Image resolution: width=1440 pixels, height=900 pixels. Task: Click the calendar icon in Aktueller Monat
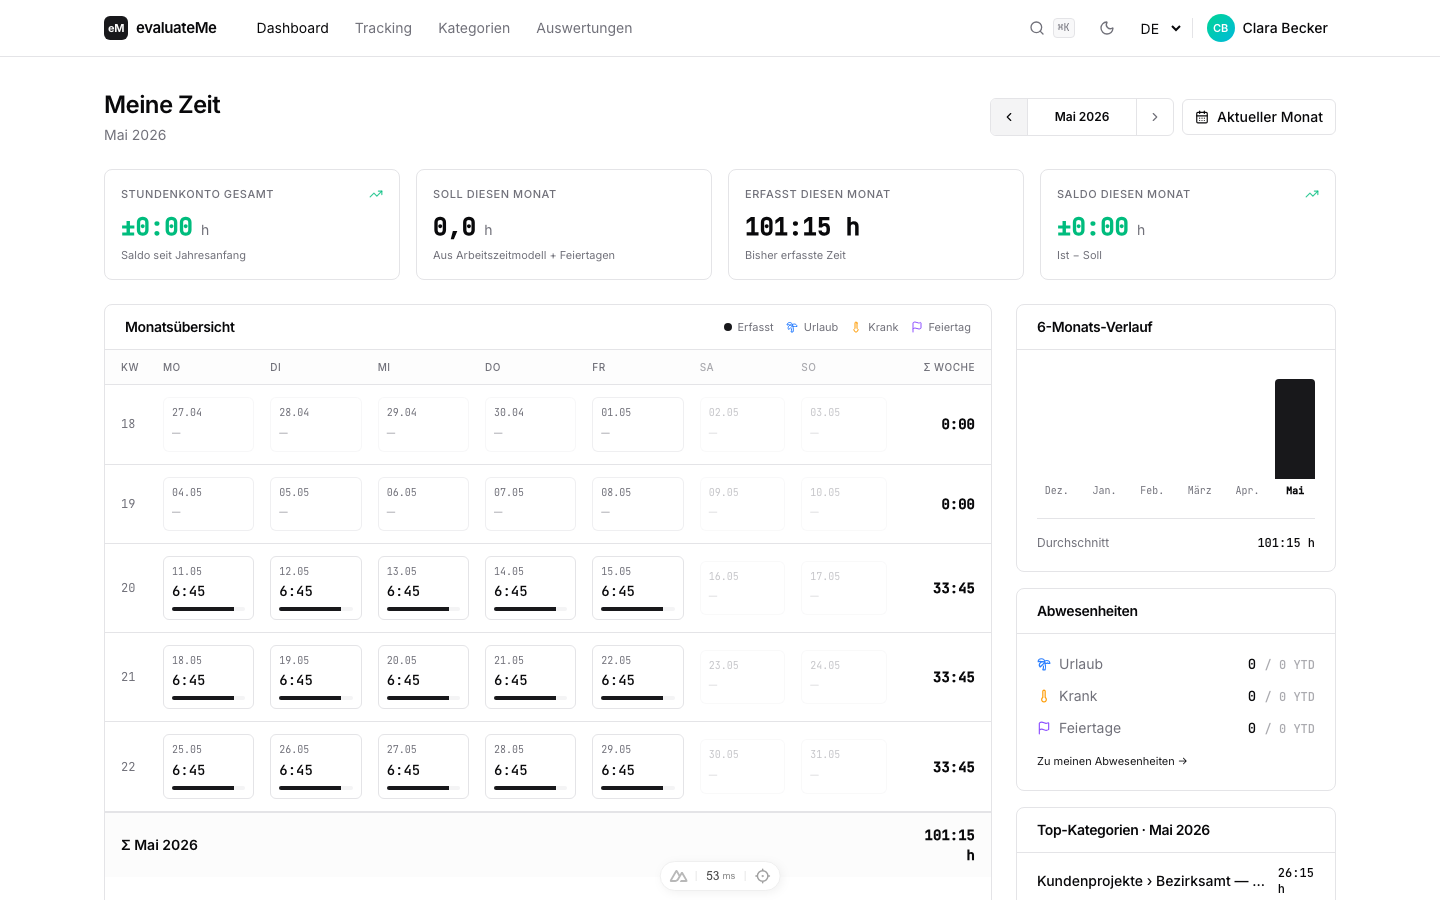click(1202, 117)
